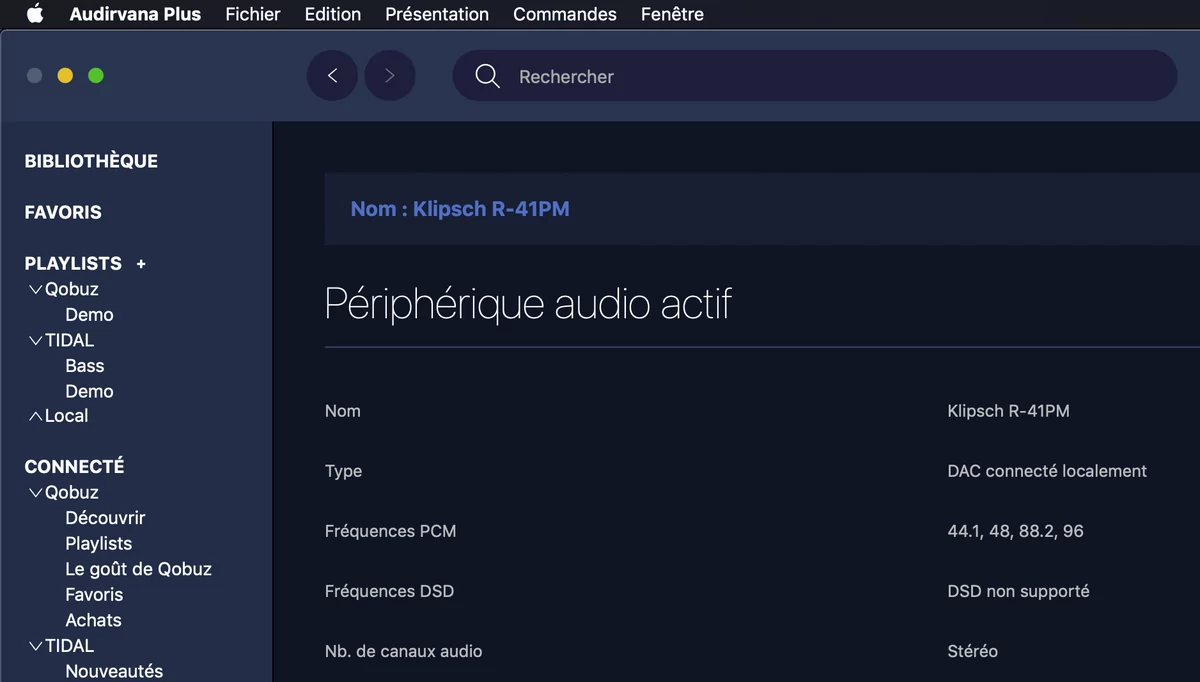The image size is (1200, 682).
Task: Open the Bibliothèque section
Action: [91, 161]
